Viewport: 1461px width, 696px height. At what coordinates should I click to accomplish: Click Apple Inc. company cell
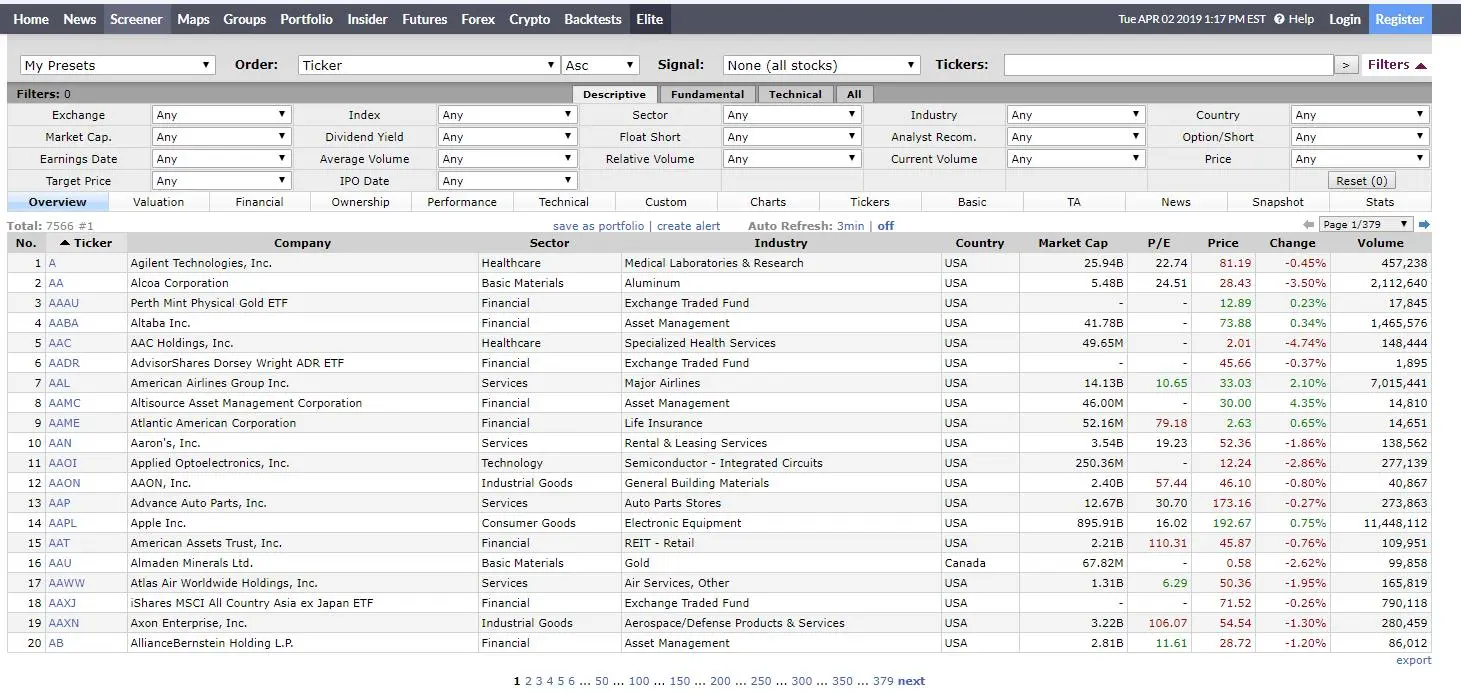coord(304,523)
